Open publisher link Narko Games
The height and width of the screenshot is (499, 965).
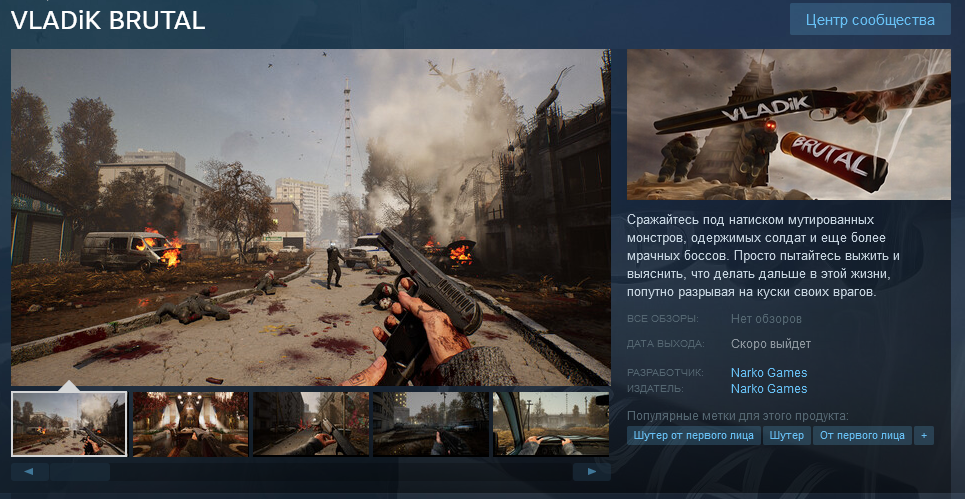coord(769,389)
